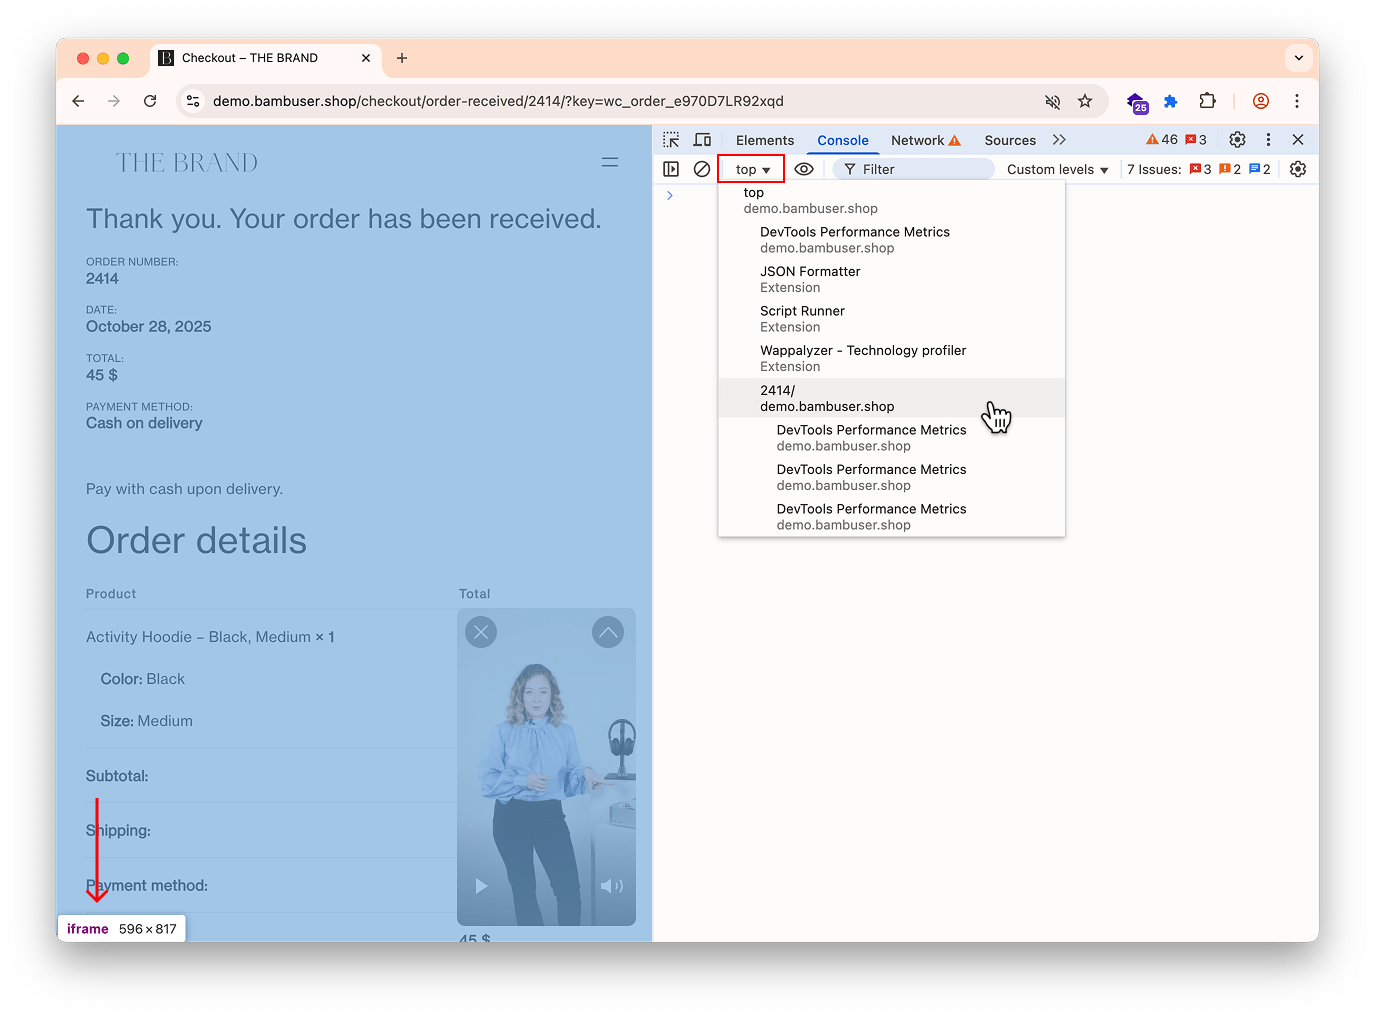Viewport: 1375px width, 1016px height.
Task: Unmute the video player in the widget
Action: coord(612,886)
